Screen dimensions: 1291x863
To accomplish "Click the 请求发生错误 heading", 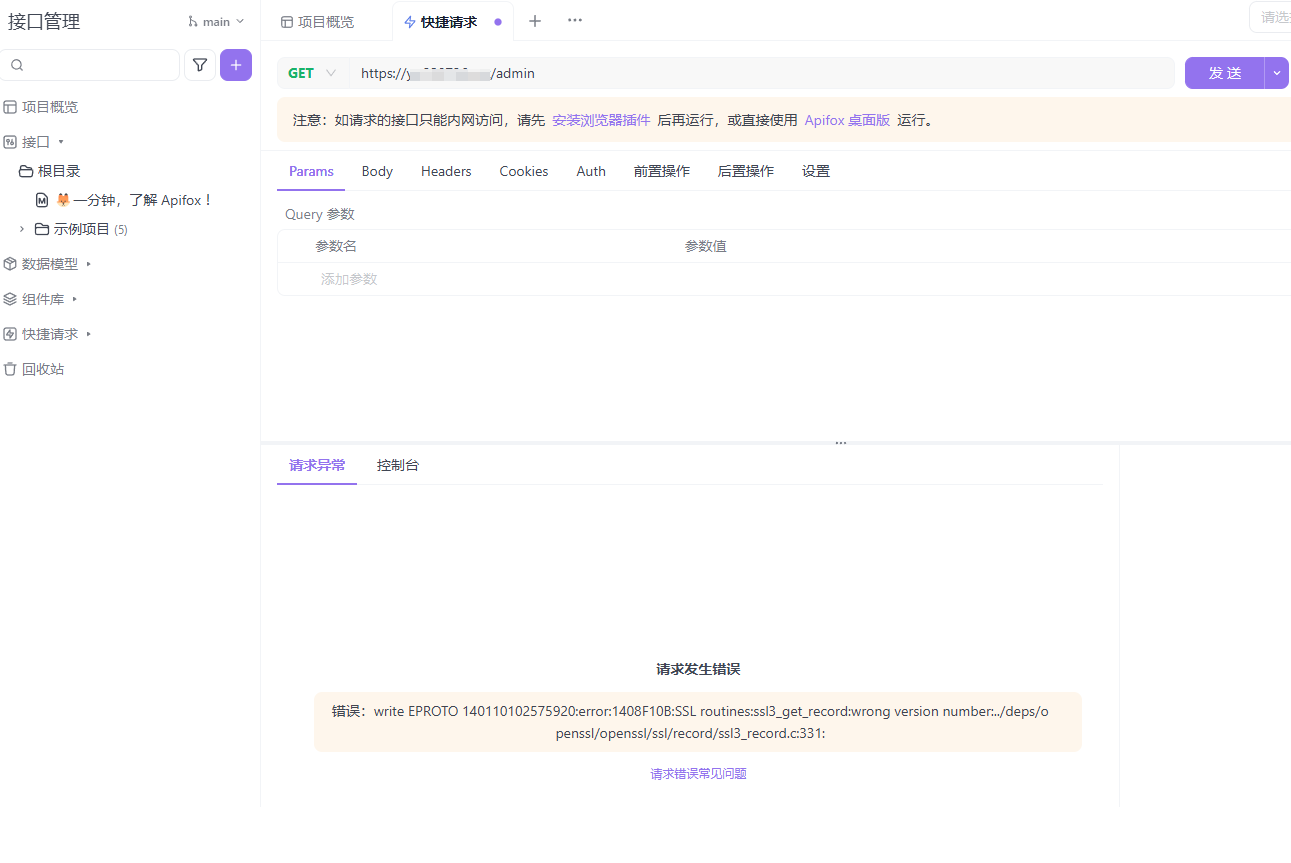I will [x=698, y=669].
